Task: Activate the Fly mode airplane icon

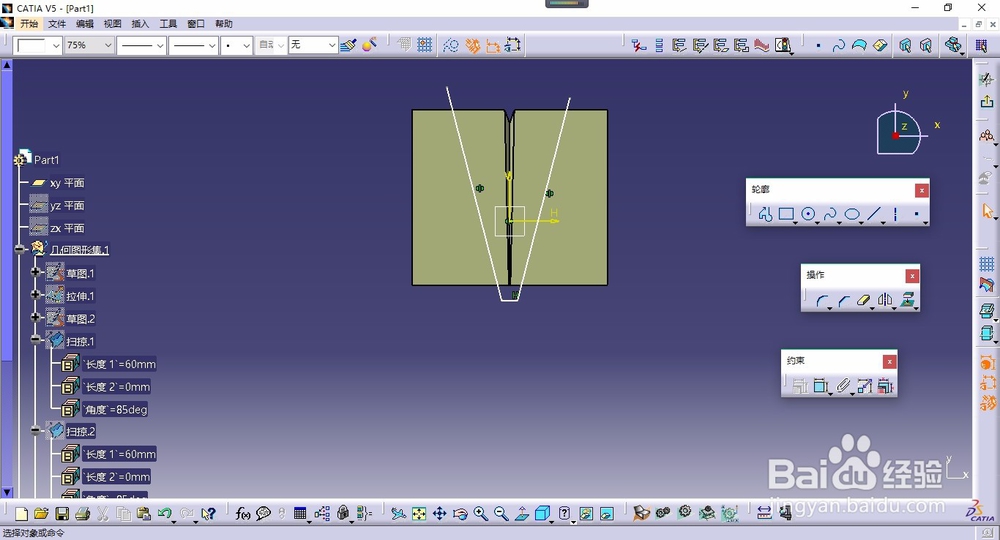Action: [x=399, y=513]
